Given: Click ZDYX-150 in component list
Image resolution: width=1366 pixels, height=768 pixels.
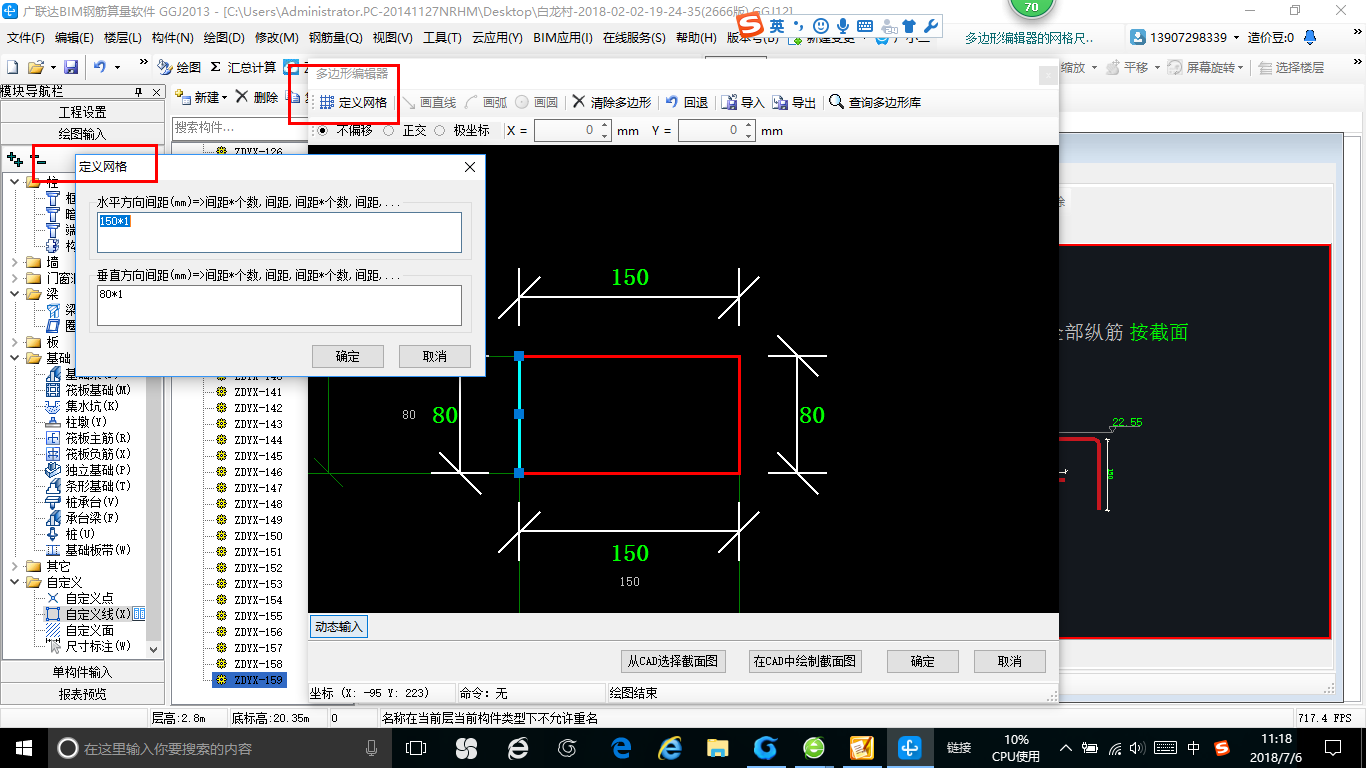Looking at the screenshot, I should (x=258, y=536).
